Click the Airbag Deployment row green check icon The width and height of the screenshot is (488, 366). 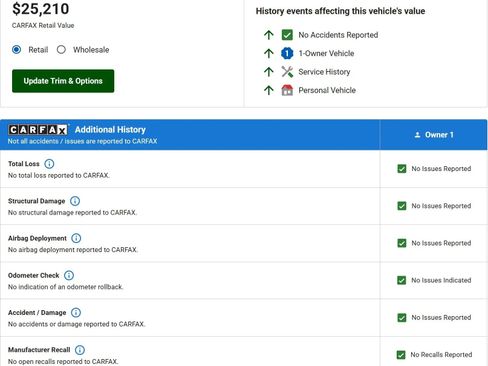402,243
